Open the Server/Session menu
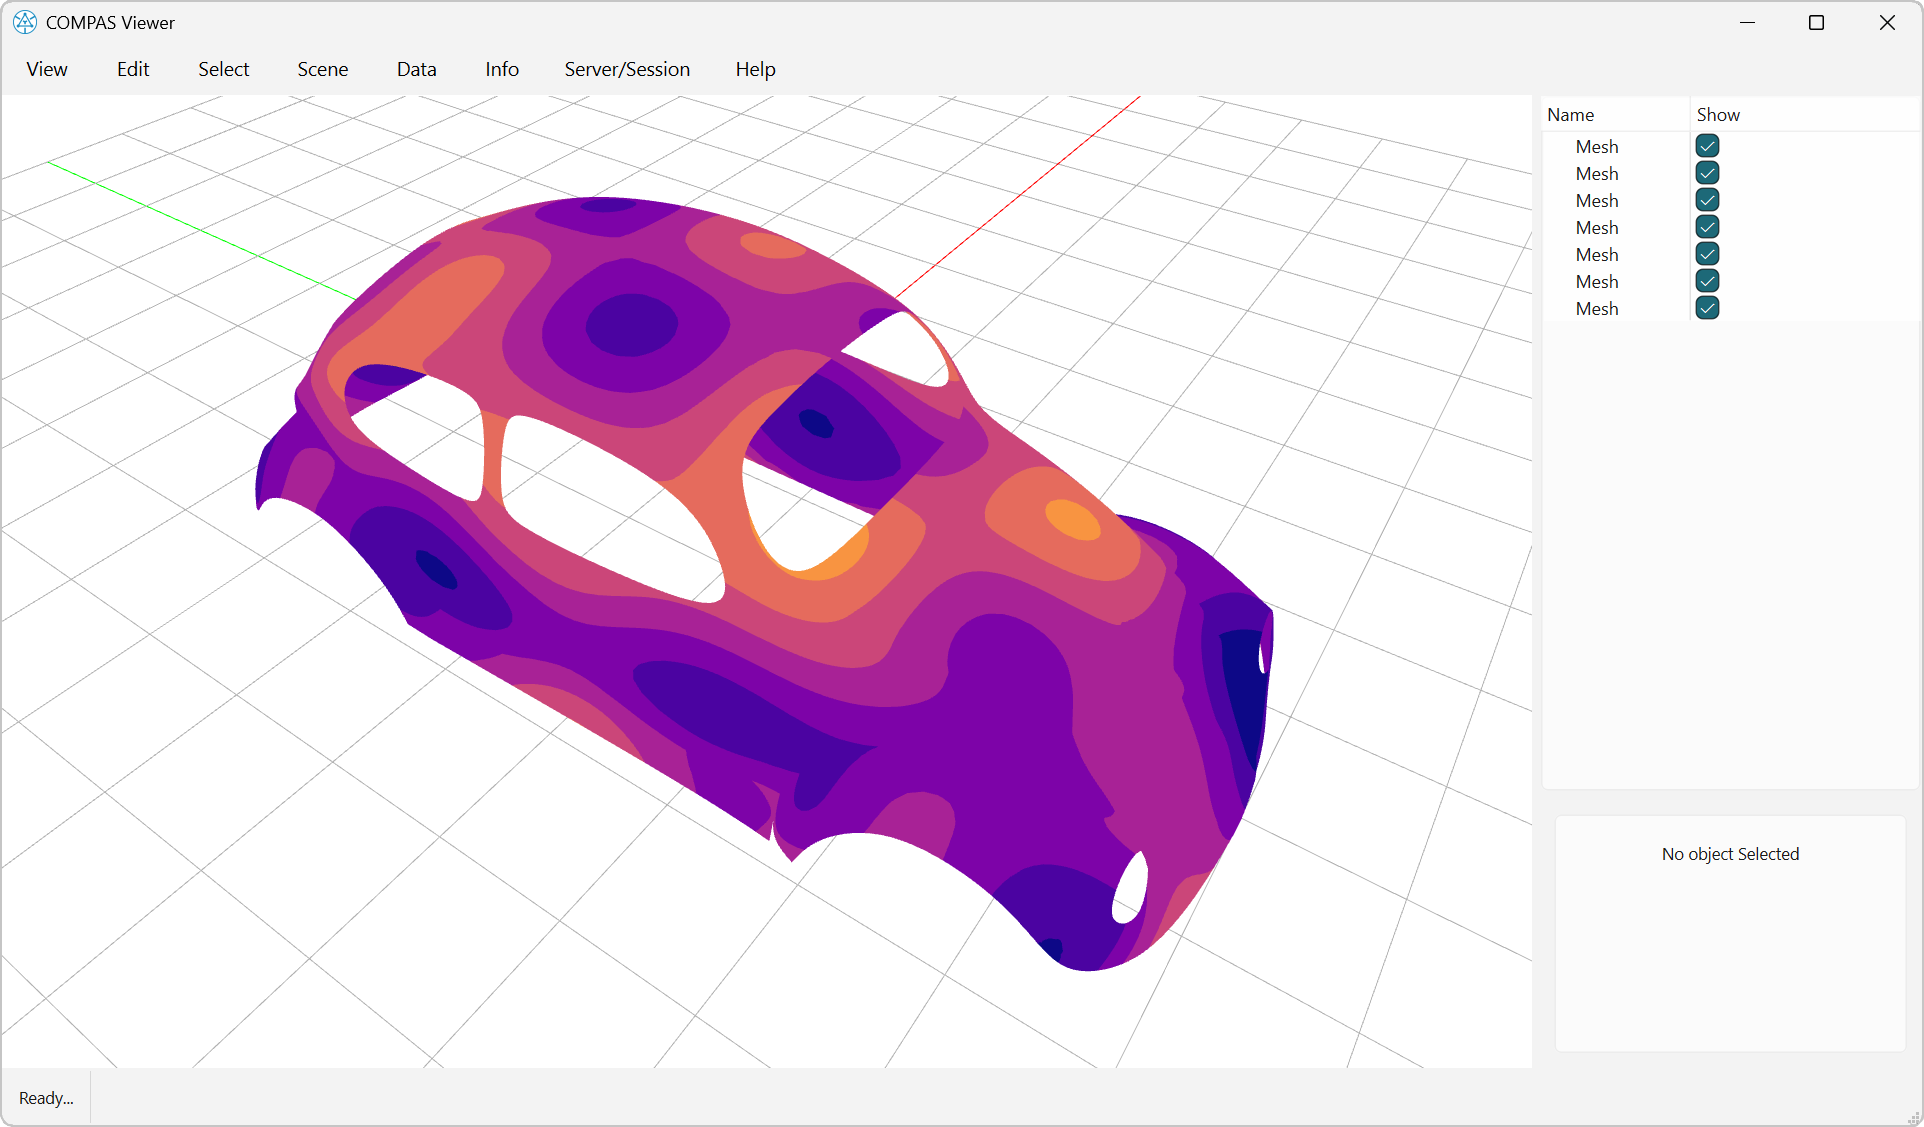This screenshot has height=1127, width=1924. pos(627,69)
